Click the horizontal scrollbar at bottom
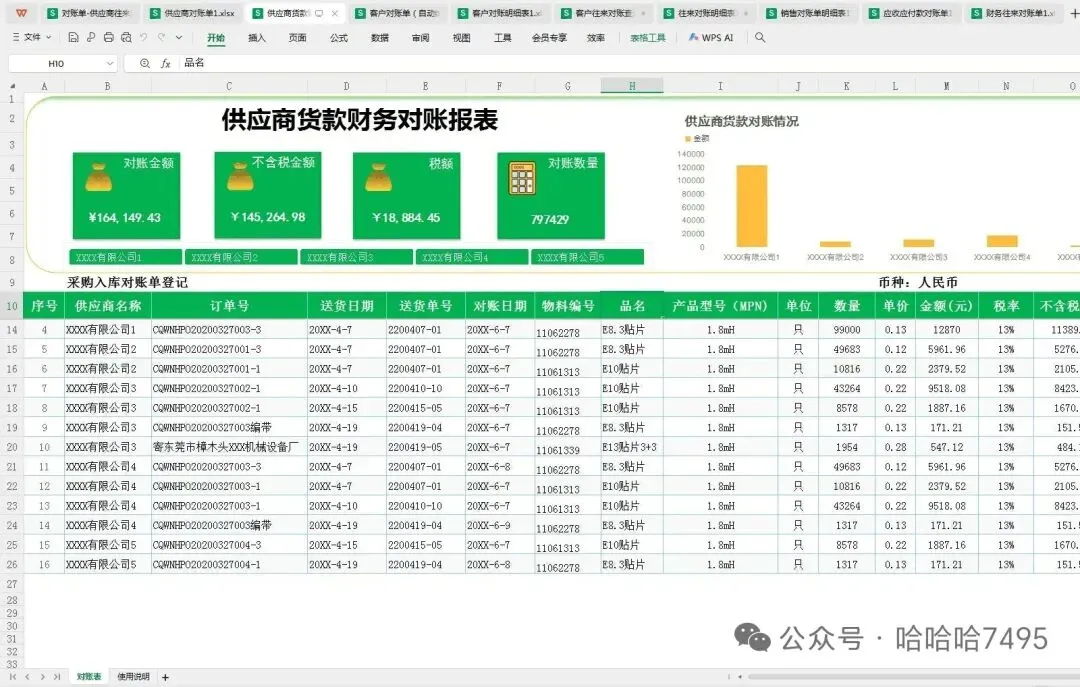 [x=914, y=677]
